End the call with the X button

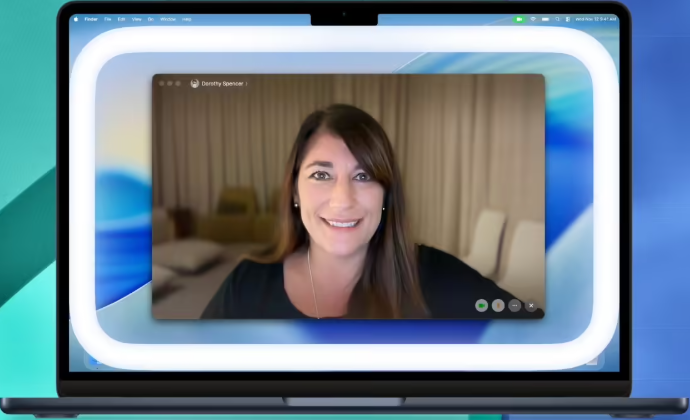point(531,306)
